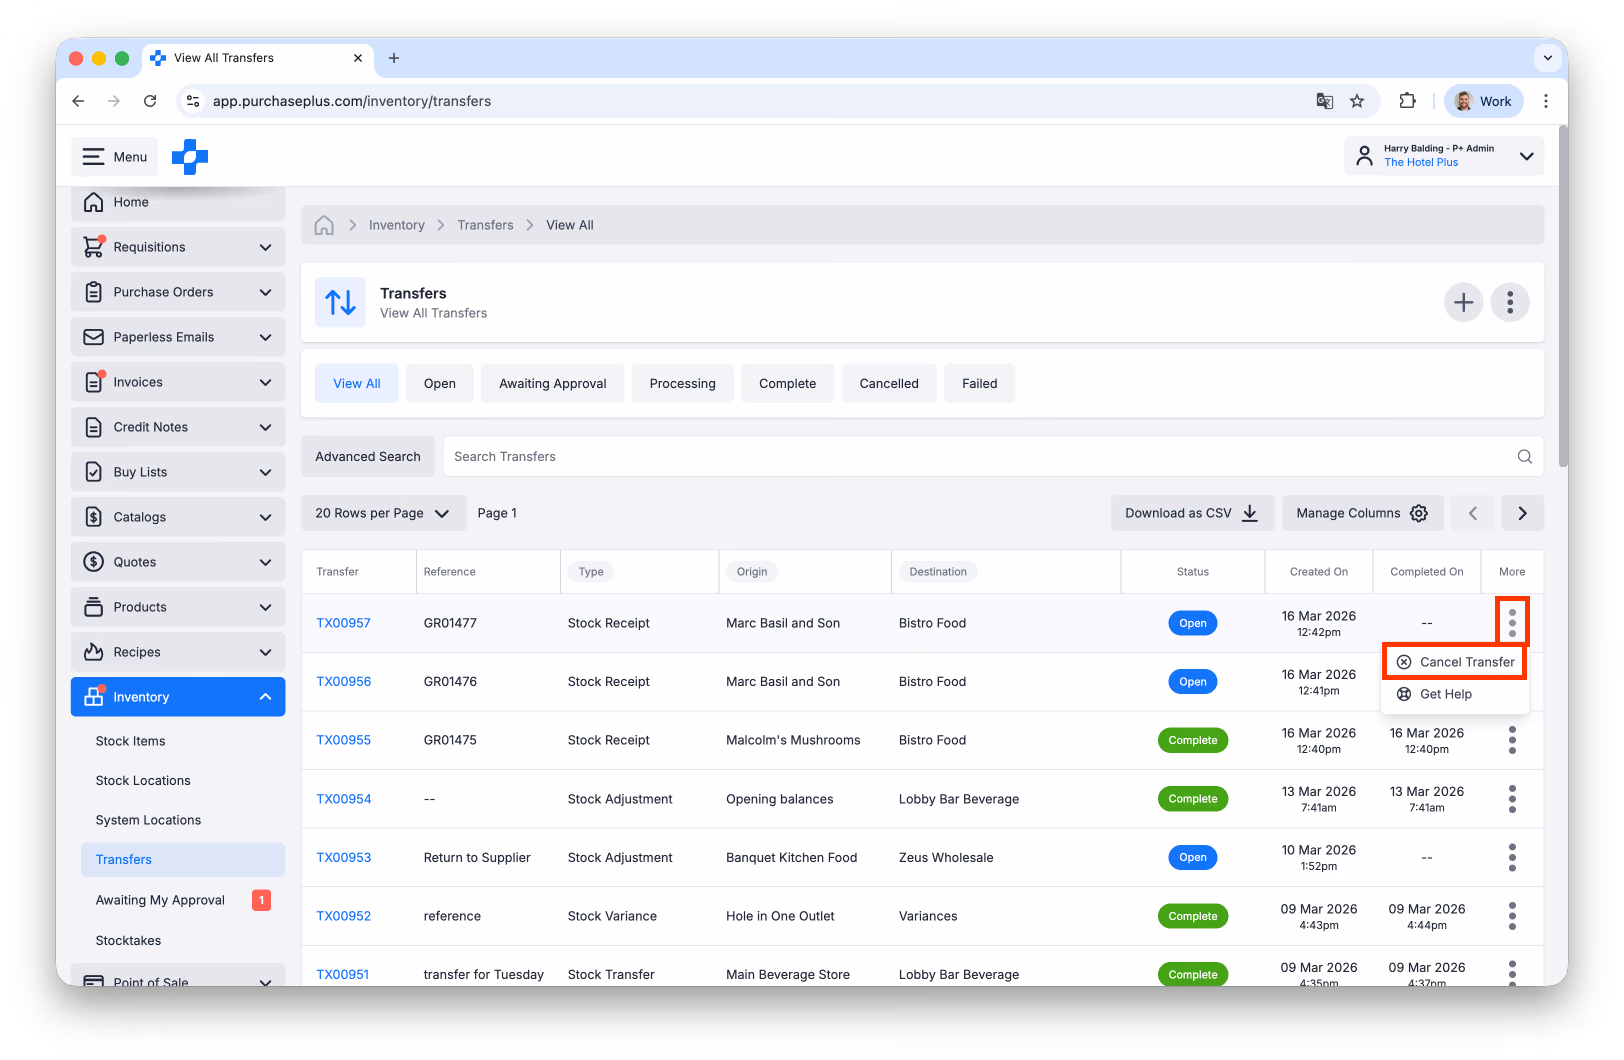The height and width of the screenshot is (1060, 1624).
Task: Select the View All tab
Action: (357, 384)
